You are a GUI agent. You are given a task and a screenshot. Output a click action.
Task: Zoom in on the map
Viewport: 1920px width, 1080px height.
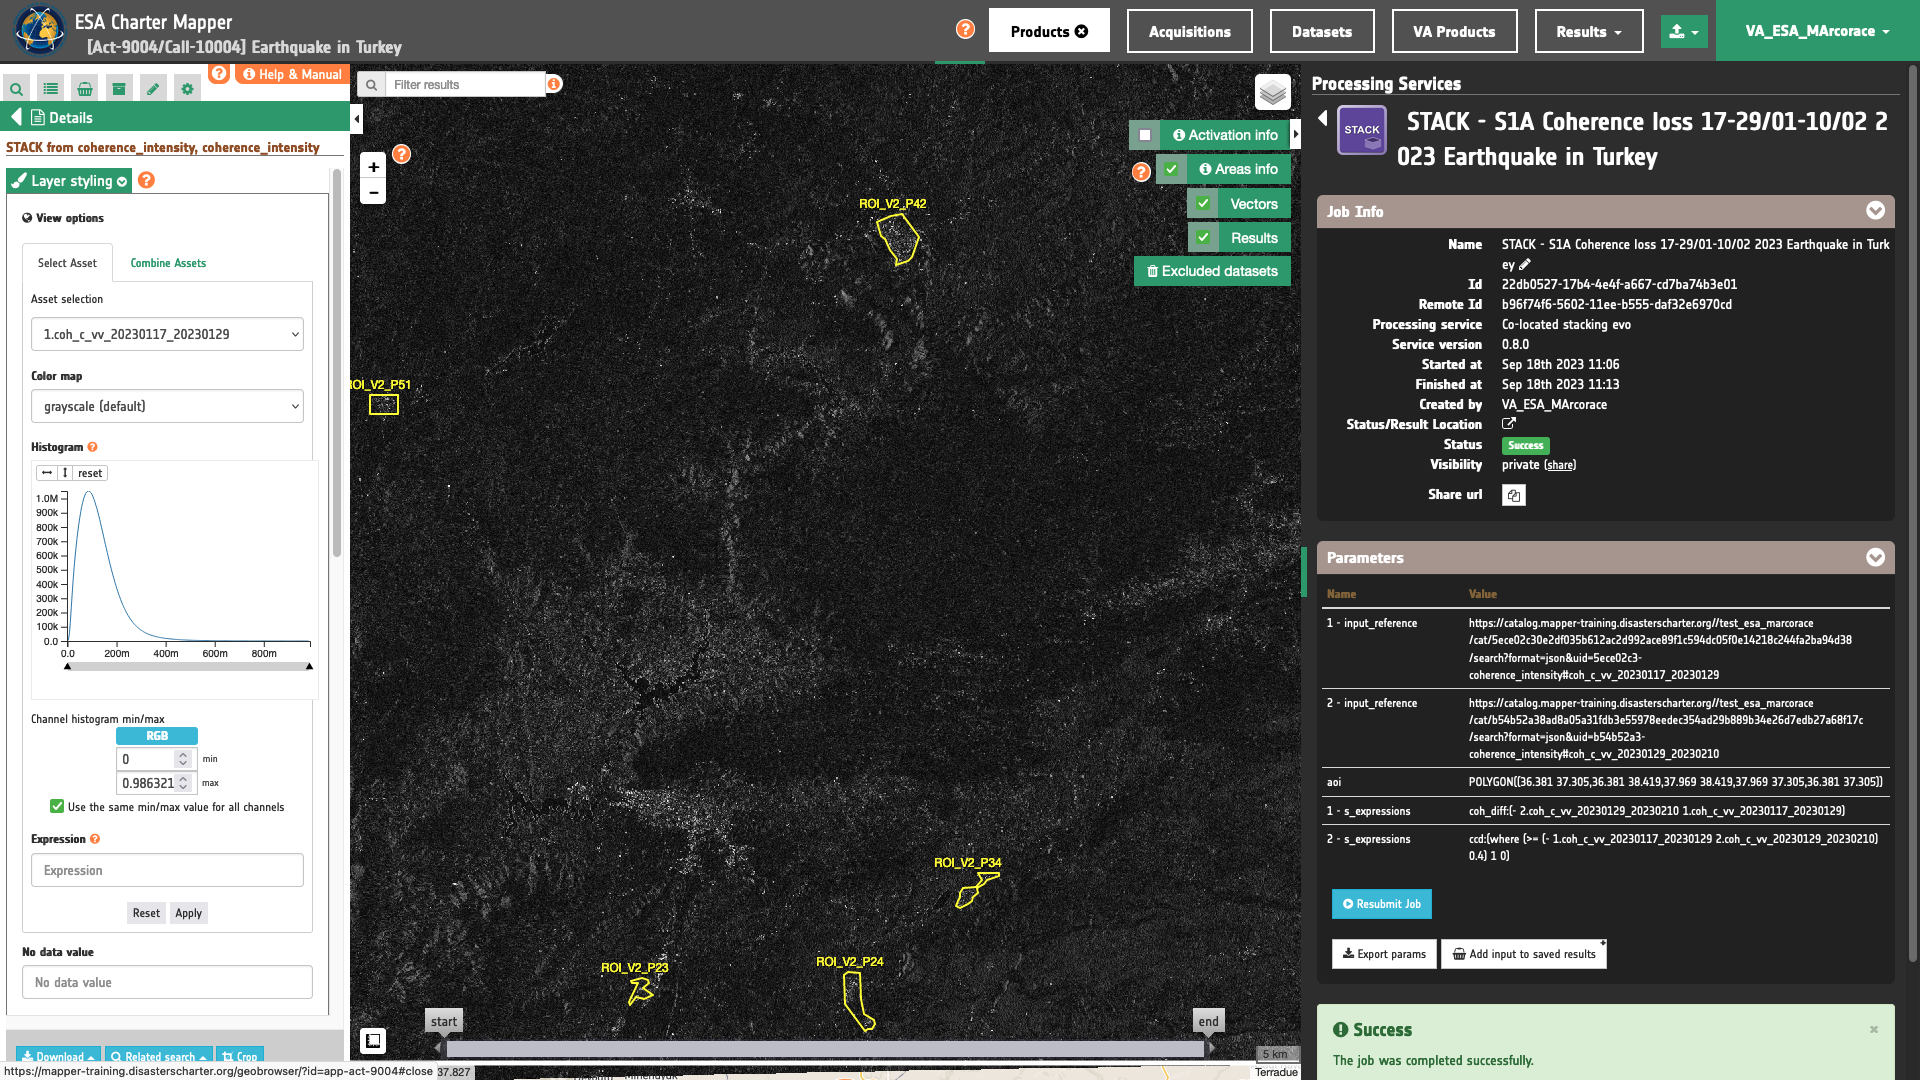point(373,167)
